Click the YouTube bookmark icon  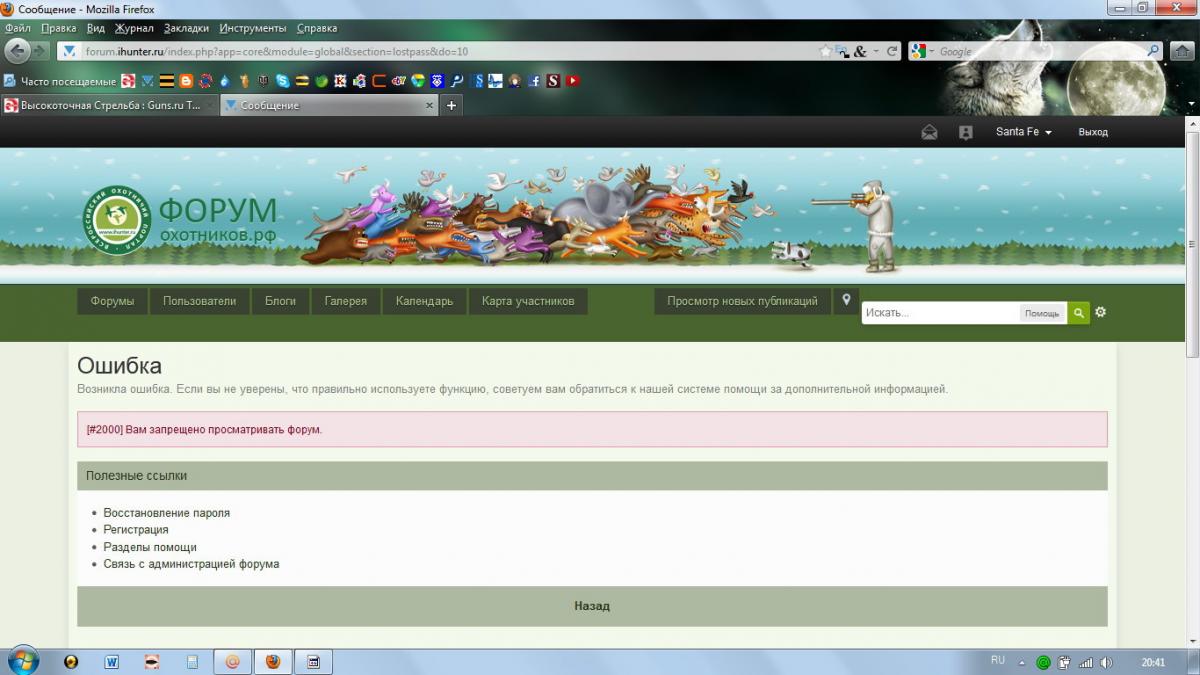(572, 81)
